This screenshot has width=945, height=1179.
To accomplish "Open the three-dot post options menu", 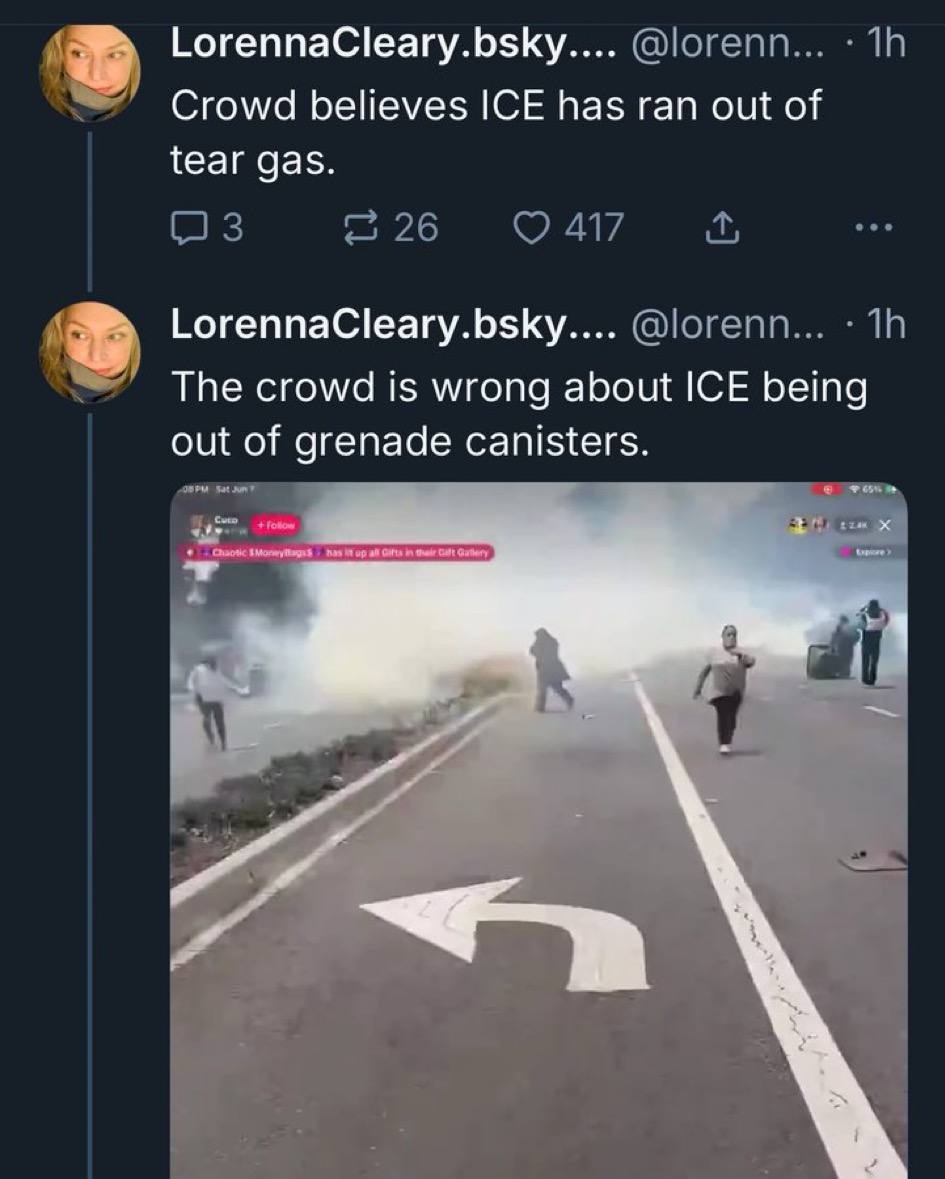I will [873, 229].
